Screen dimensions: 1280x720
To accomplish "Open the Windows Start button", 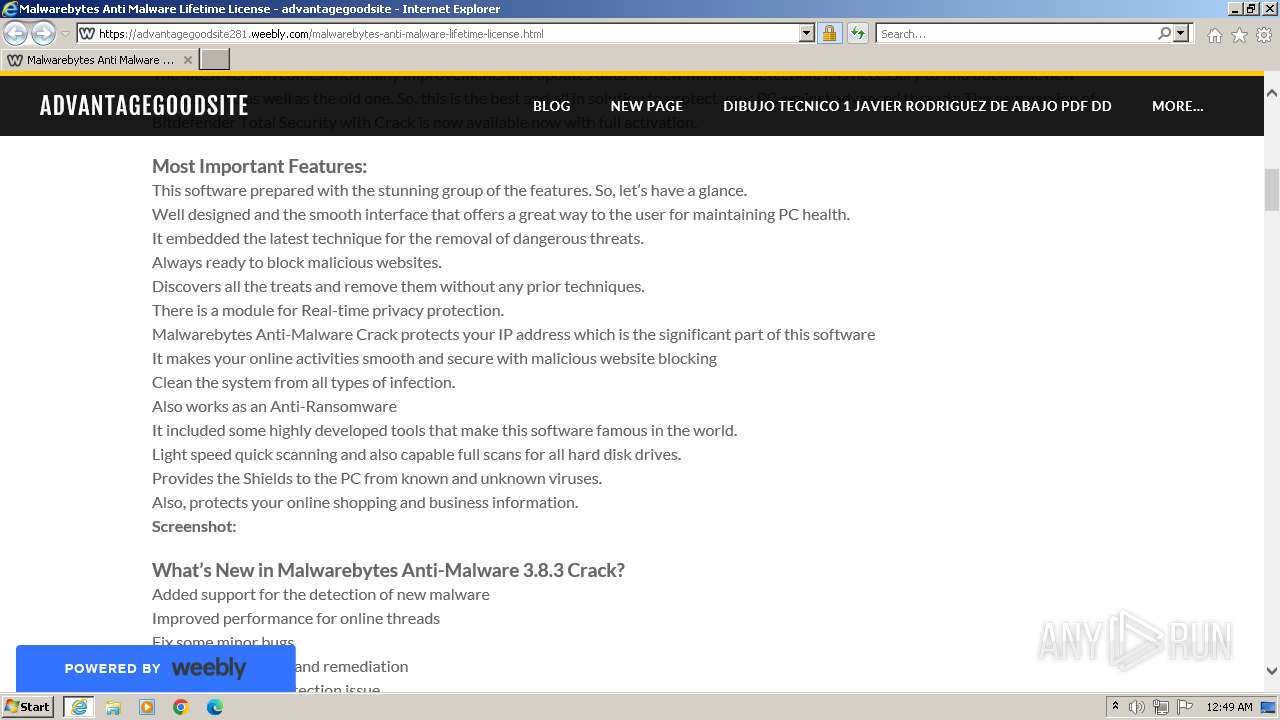I will coord(27,707).
